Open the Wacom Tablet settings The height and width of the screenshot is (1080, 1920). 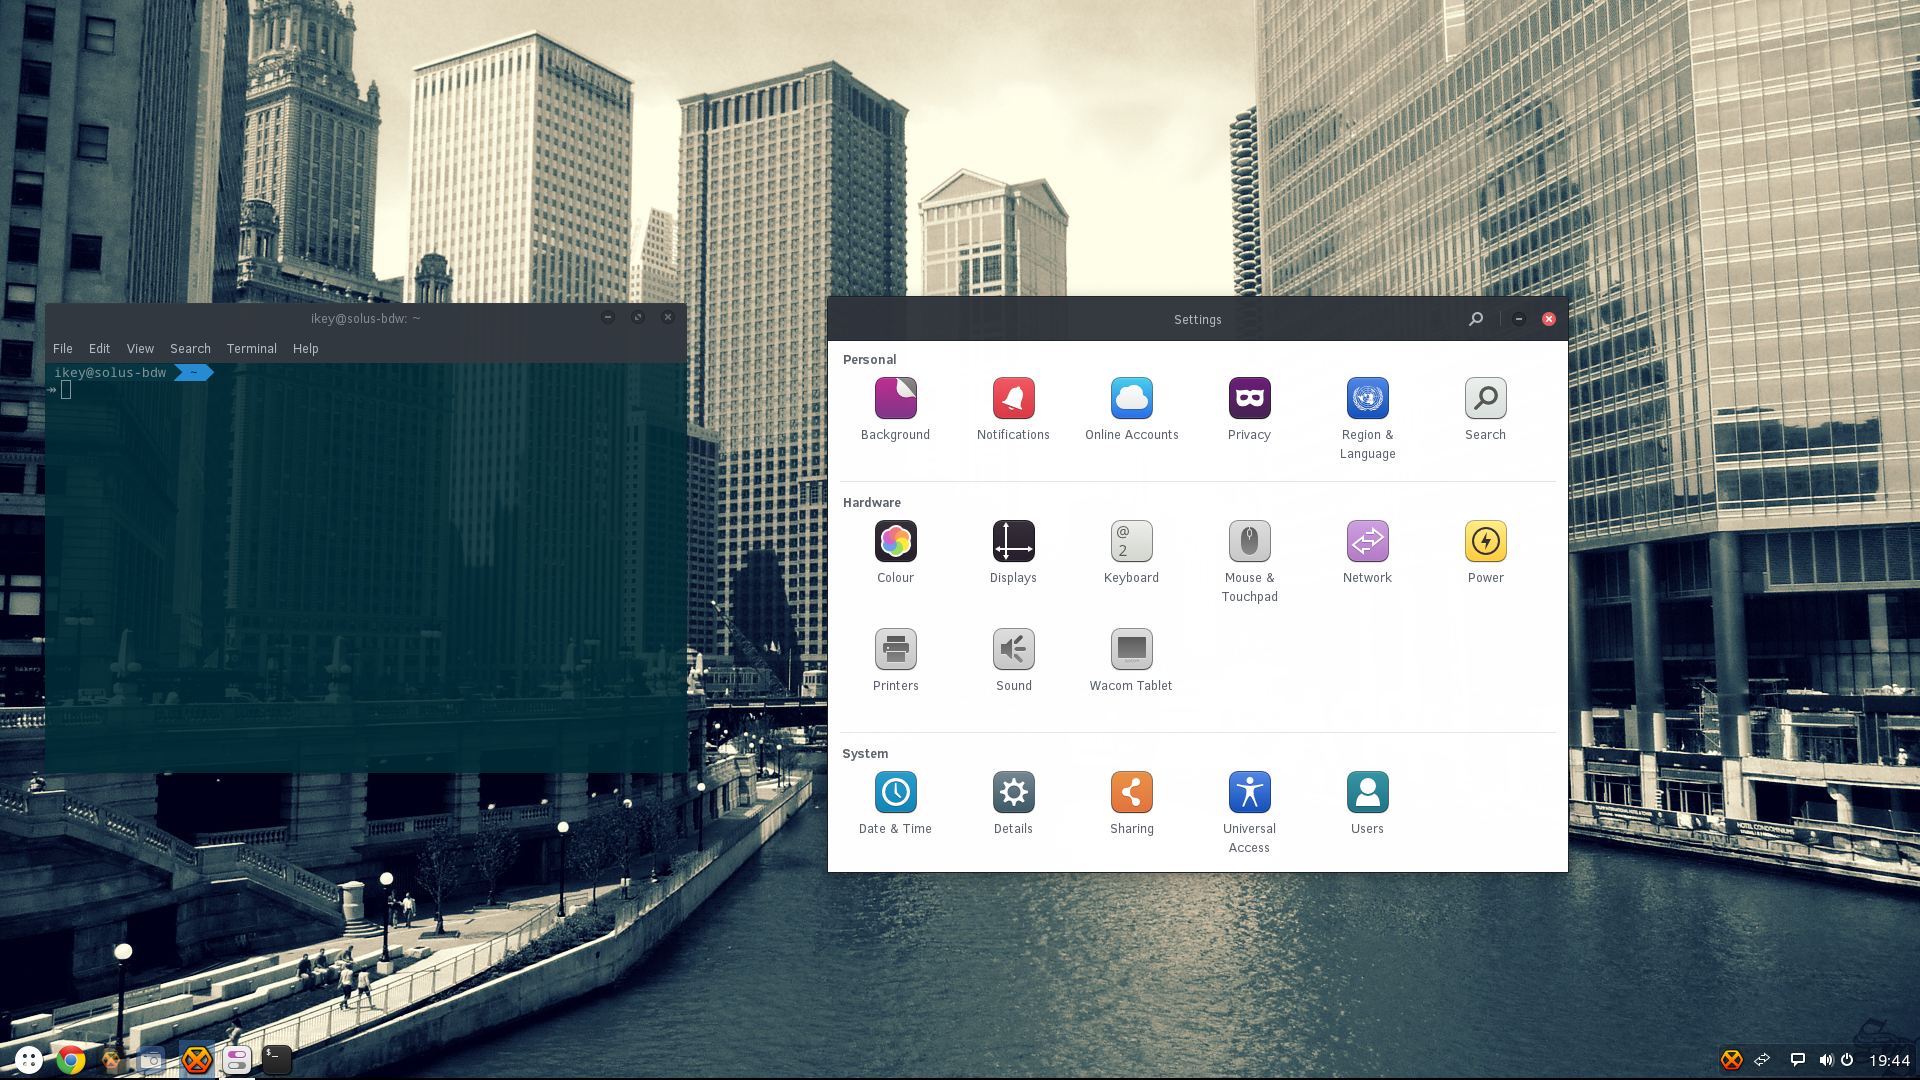1131,661
